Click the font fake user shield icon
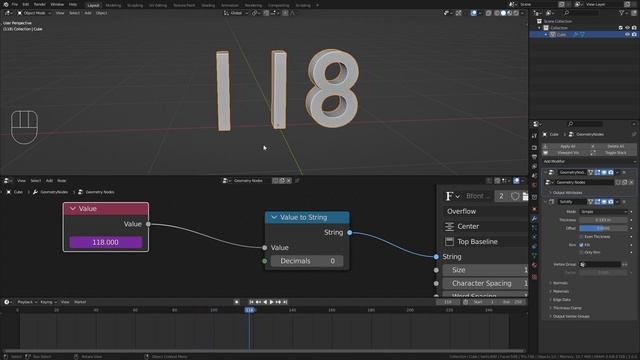 coord(515,196)
